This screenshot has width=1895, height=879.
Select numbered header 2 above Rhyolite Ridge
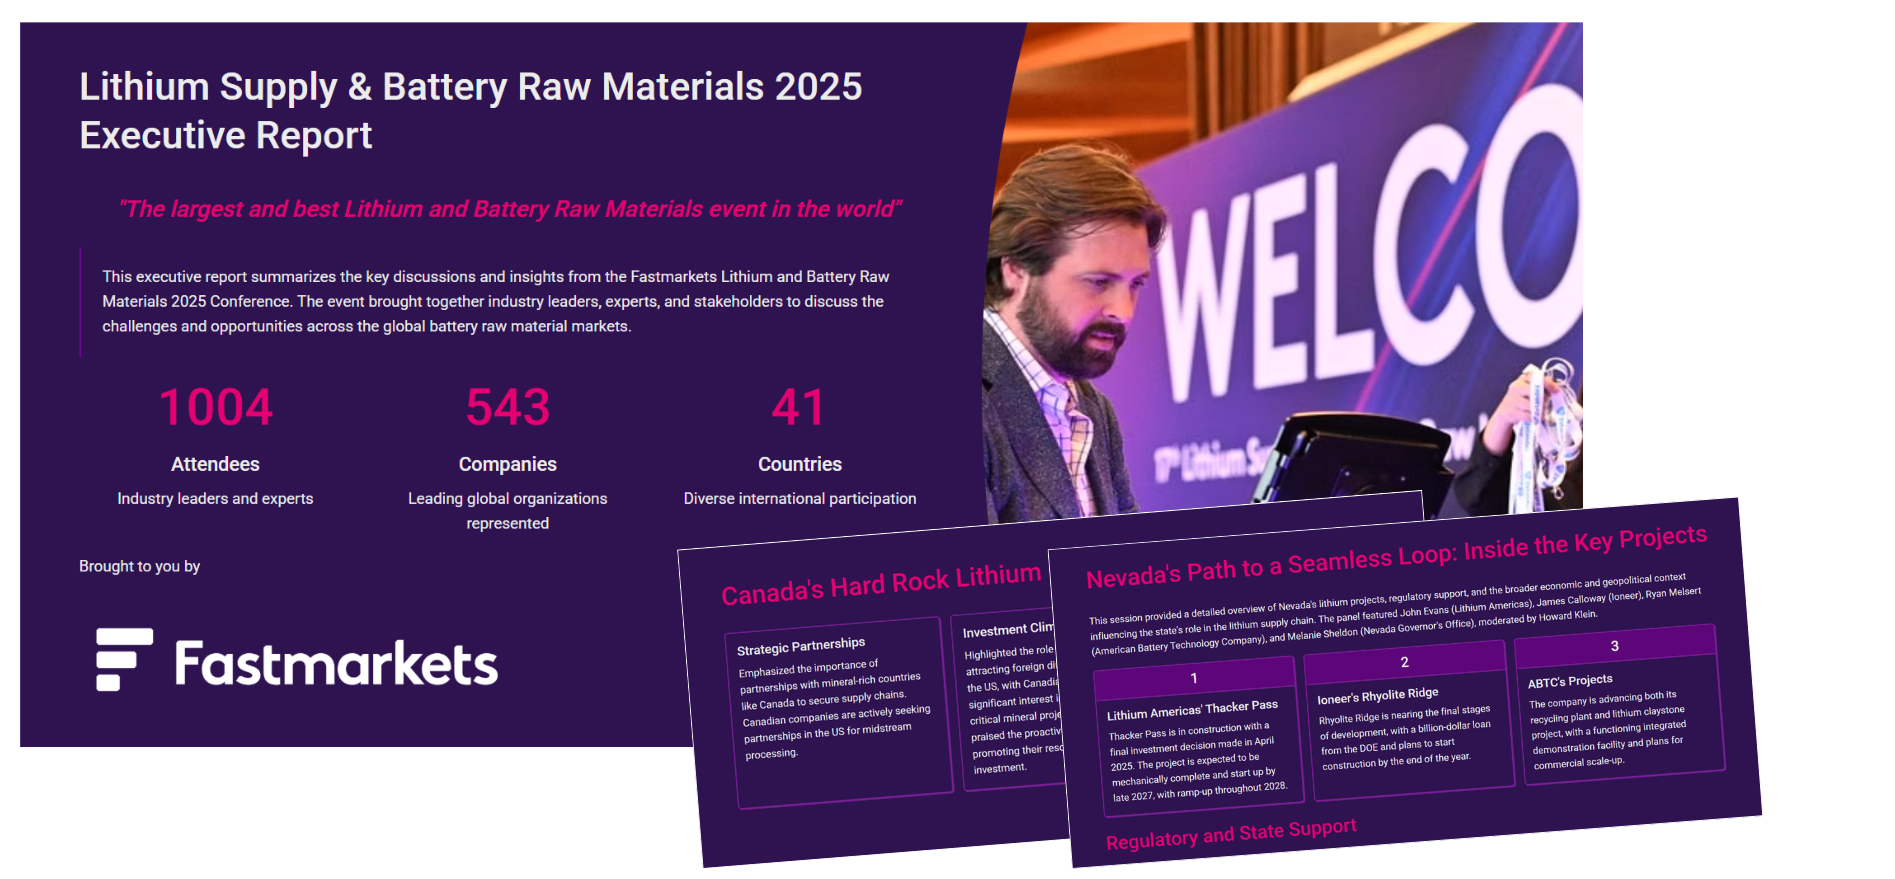pyautogui.click(x=1404, y=662)
